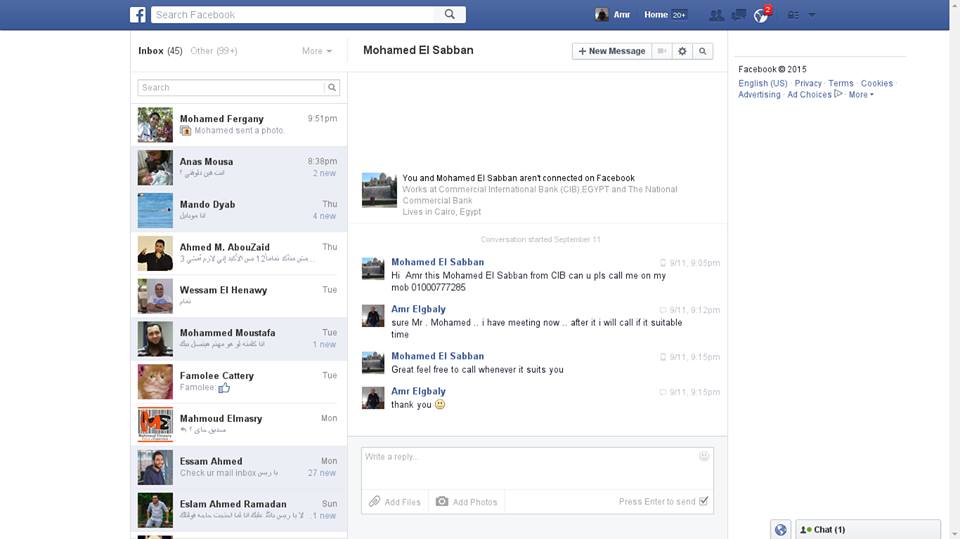
Task: Go to Home in the top bar
Action: (656, 15)
